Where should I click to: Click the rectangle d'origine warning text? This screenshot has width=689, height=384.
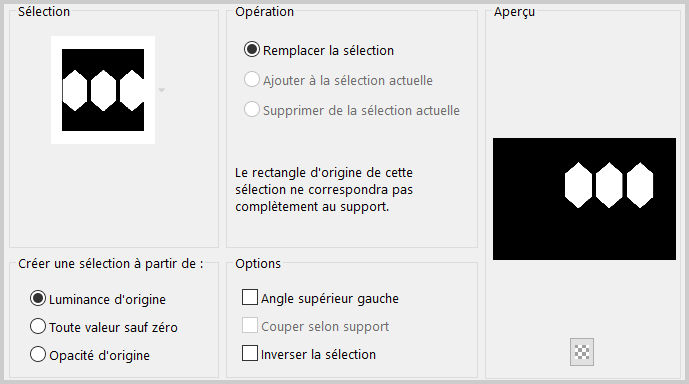point(324,189)
